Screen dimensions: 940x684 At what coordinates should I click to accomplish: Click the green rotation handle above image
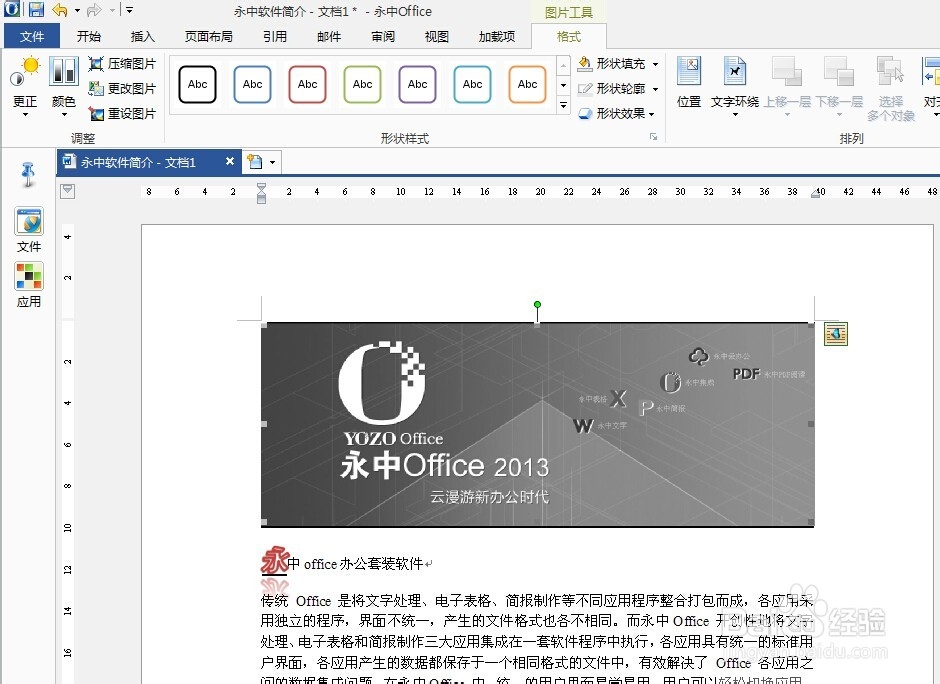[537, 305]
